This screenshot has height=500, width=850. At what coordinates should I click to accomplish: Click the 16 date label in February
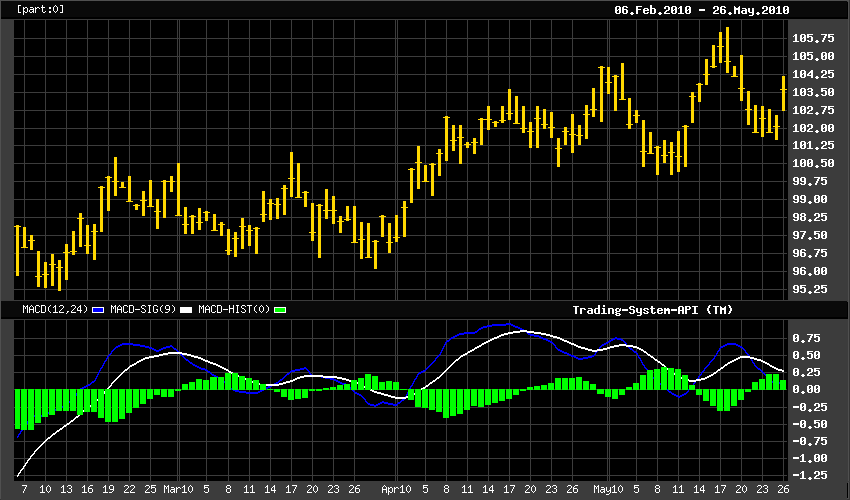[x=87, y=489]
